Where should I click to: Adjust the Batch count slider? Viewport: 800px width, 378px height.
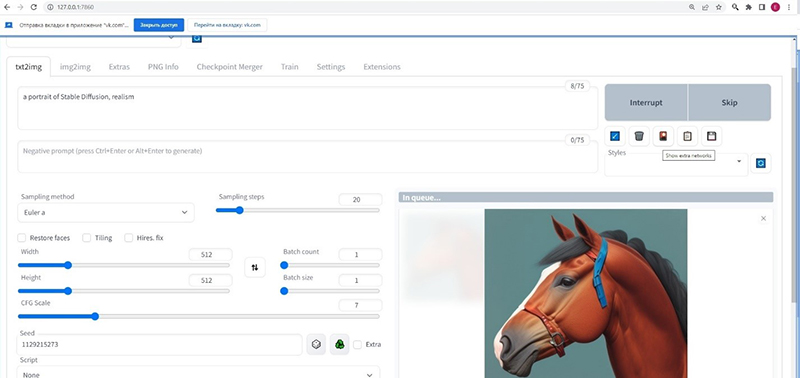330,265
